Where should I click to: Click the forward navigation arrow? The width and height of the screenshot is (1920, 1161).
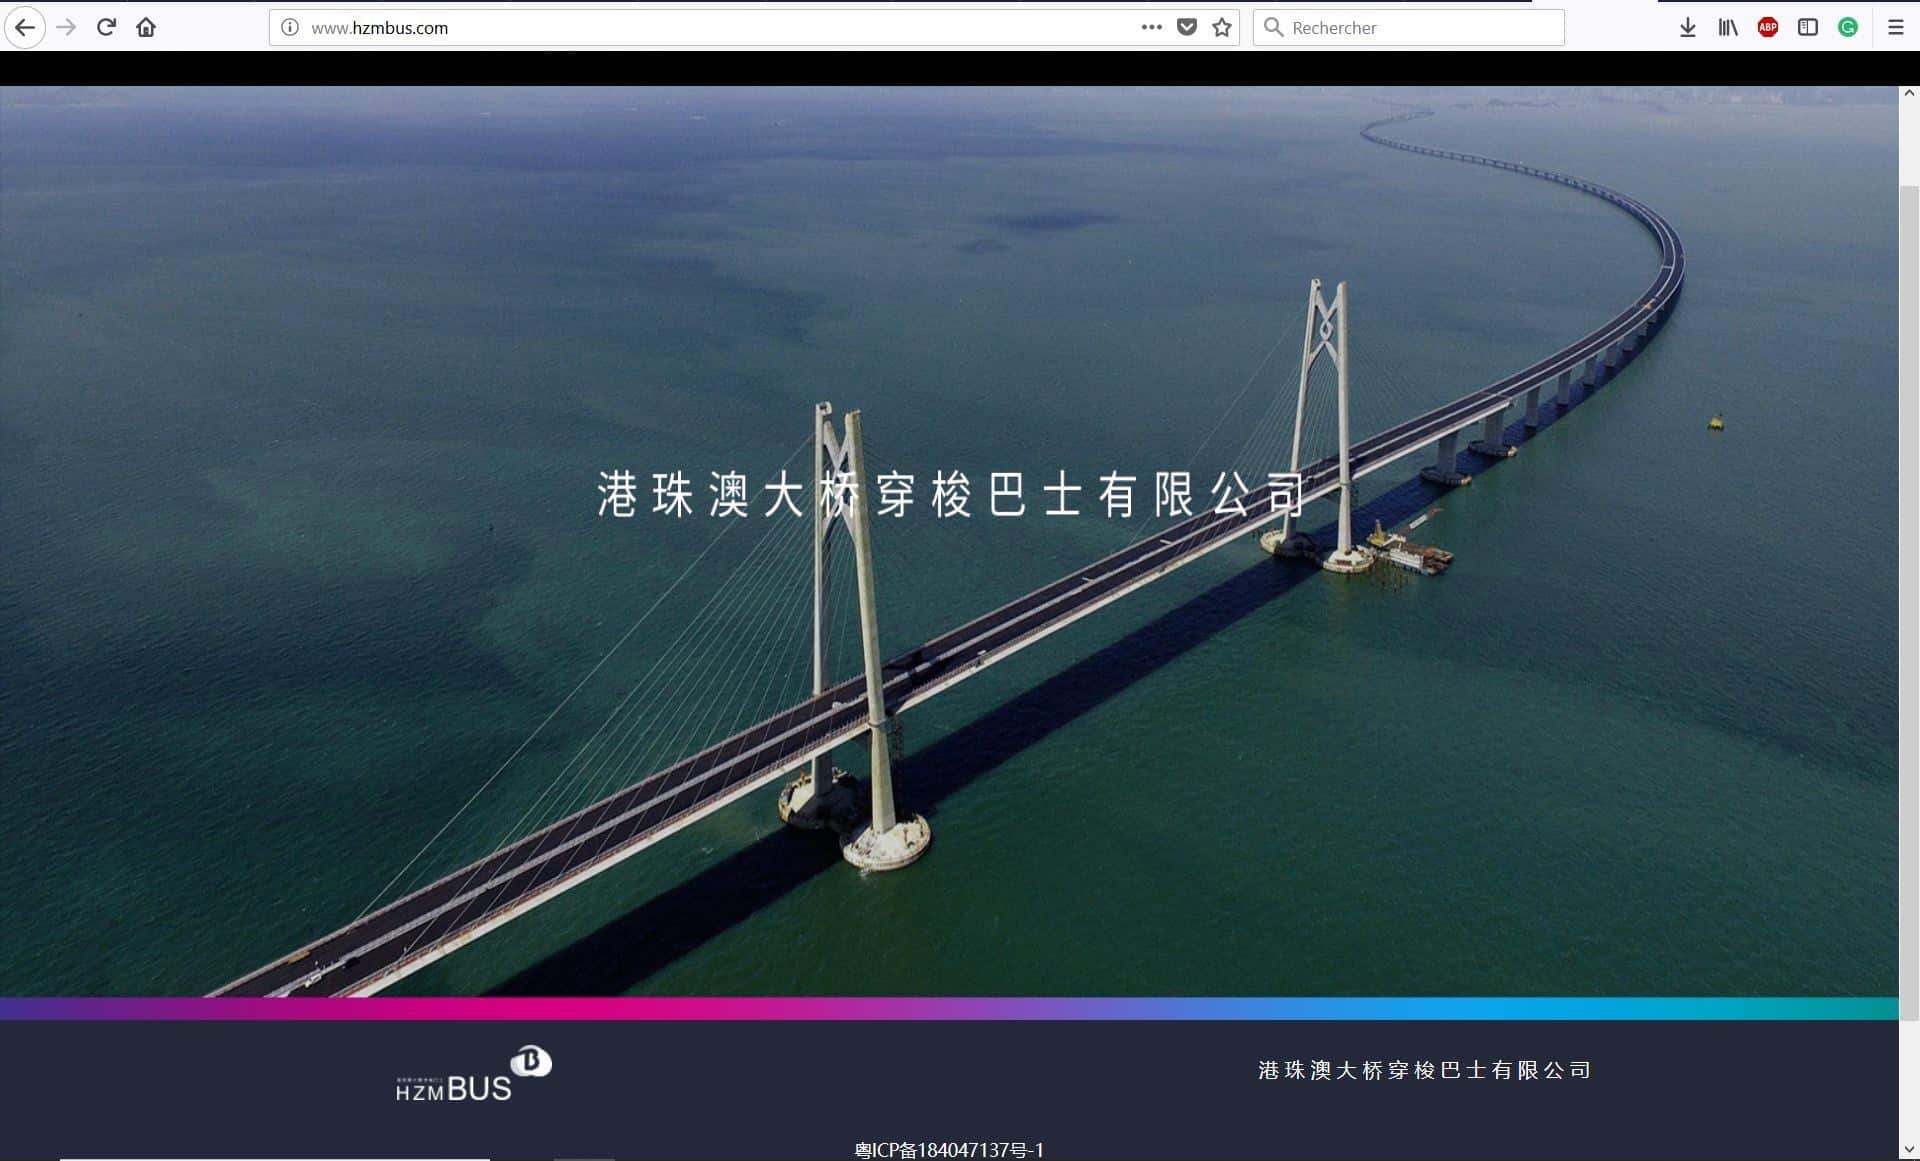point(67,27)
